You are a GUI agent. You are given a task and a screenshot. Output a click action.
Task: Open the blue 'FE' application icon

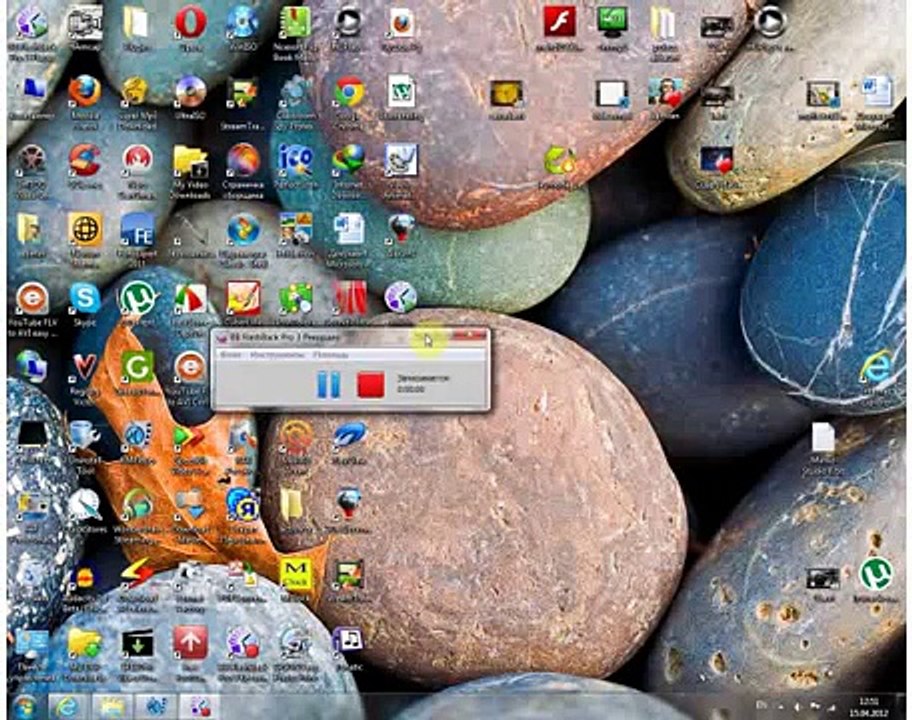tap(137, 230)
